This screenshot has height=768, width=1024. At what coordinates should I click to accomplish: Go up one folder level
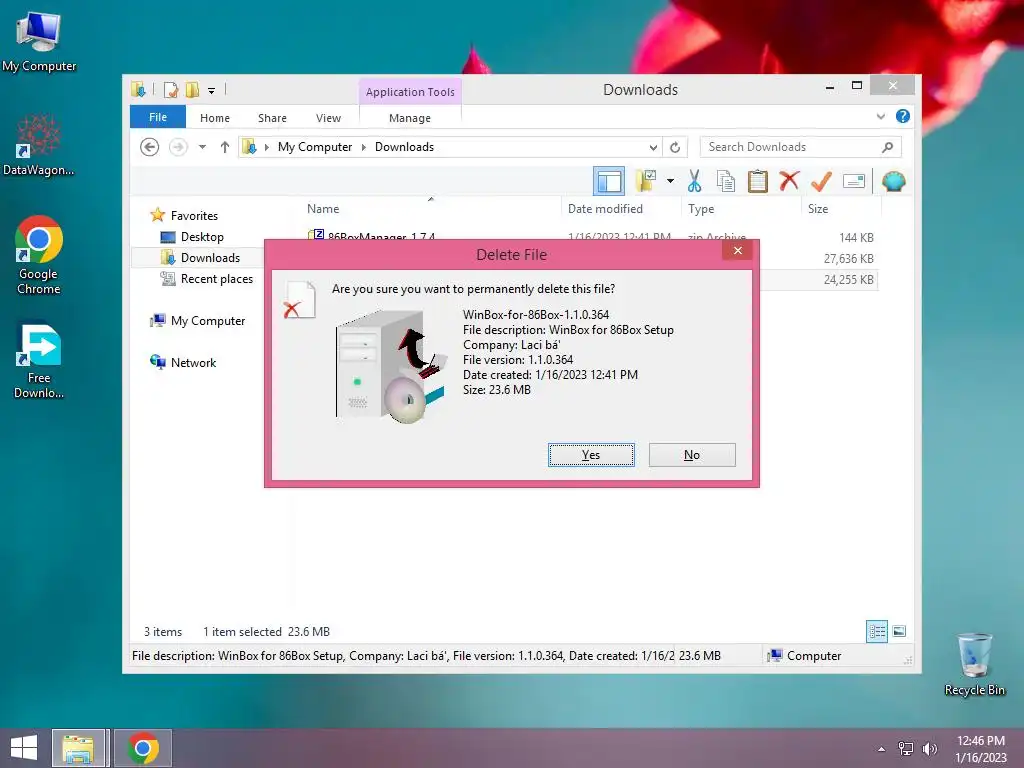pyautogui.click(x=225, y=147)
